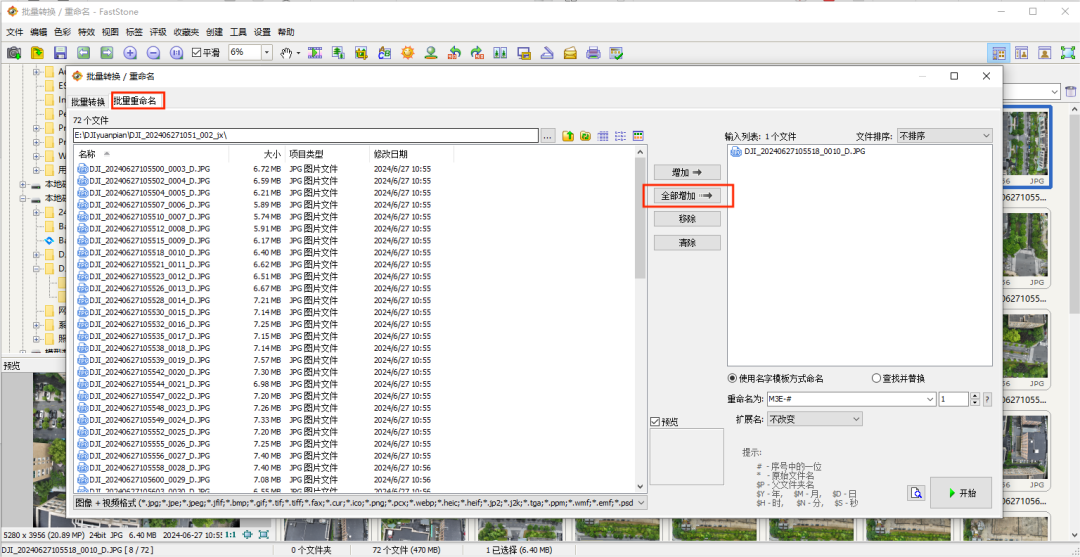Click the crop board toolbar icon
The height and width of the screenshot is (557, 1080).
tap(362, 52)
